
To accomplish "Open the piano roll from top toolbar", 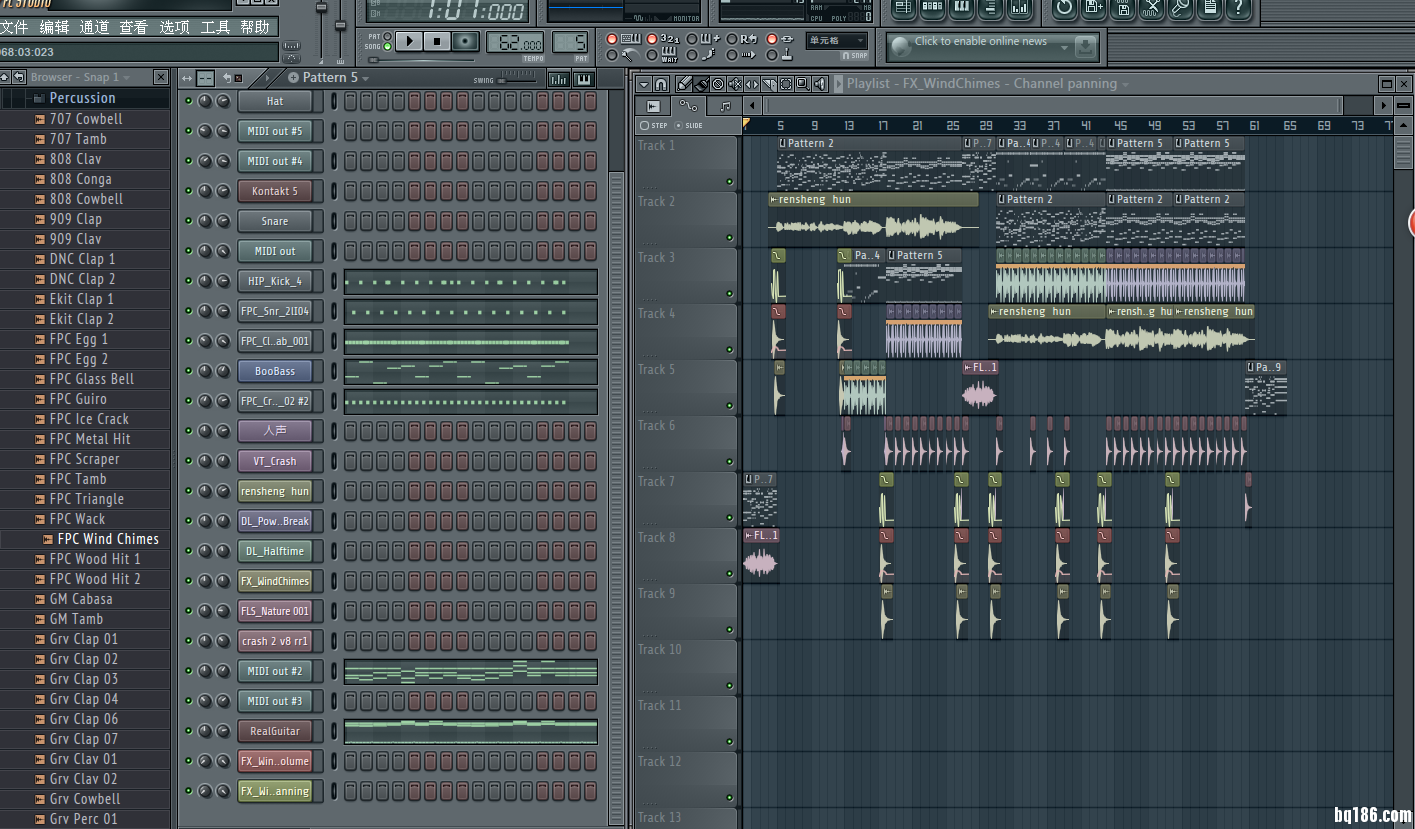I will tap(961, 9).
